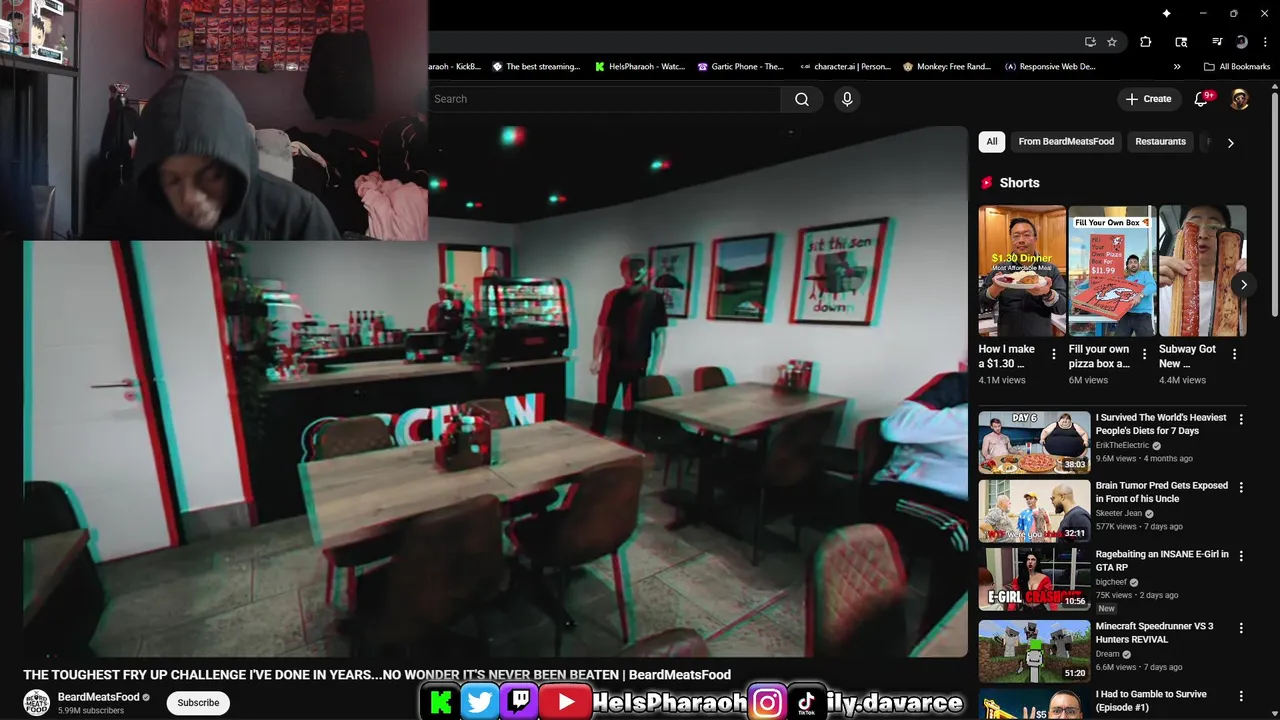Image resolution: width=1280 pixels, height=720 pixels.
Task: Click the video title 'THE TOUGHEST FRY UP CHALLENGE'
Action: point(377,675)
